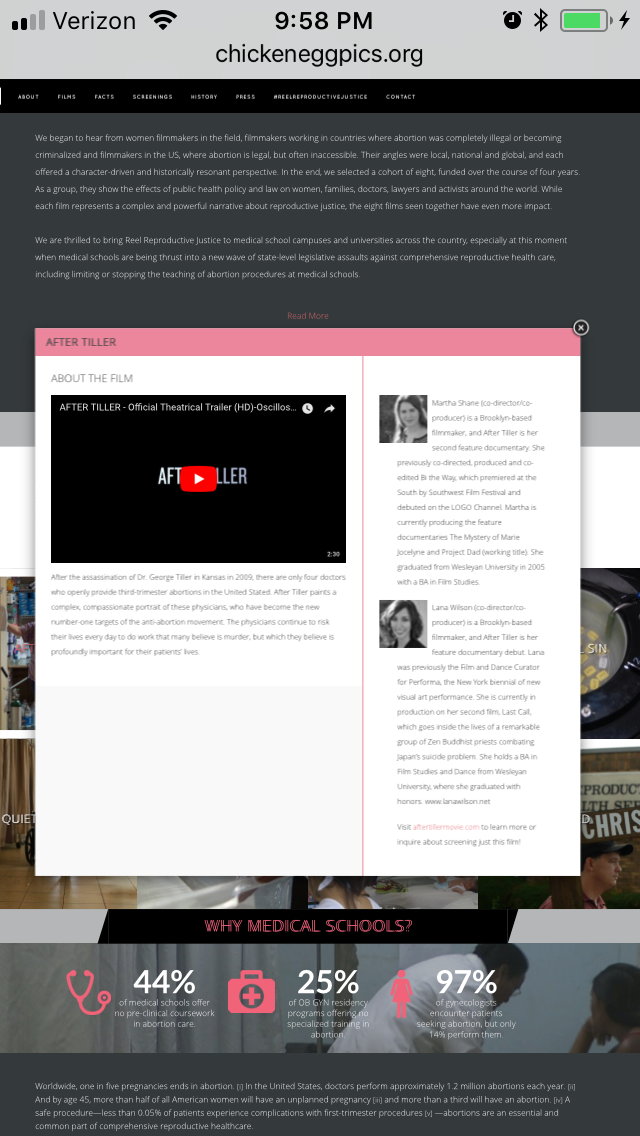
Task: Click the Share arrow icon on video
Action: [x=330, y=408]
